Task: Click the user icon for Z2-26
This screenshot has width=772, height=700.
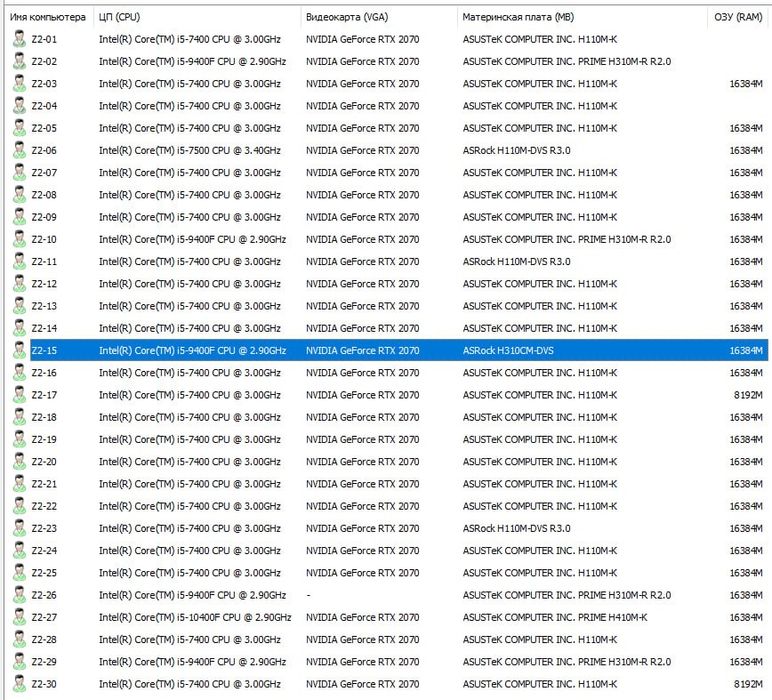Action: [x=19, y=595]
